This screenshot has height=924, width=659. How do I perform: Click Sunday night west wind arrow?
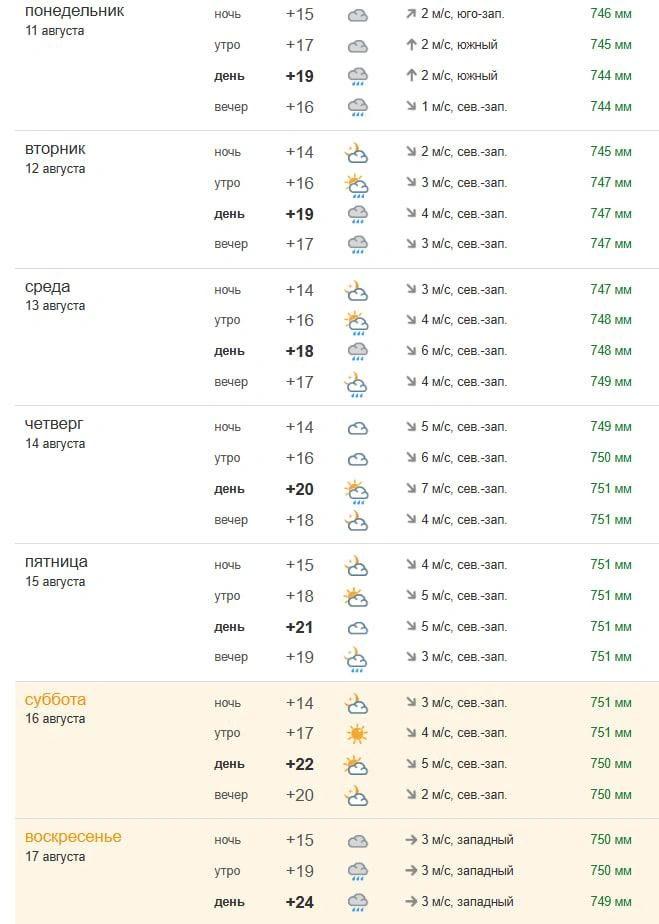[411, 840]
